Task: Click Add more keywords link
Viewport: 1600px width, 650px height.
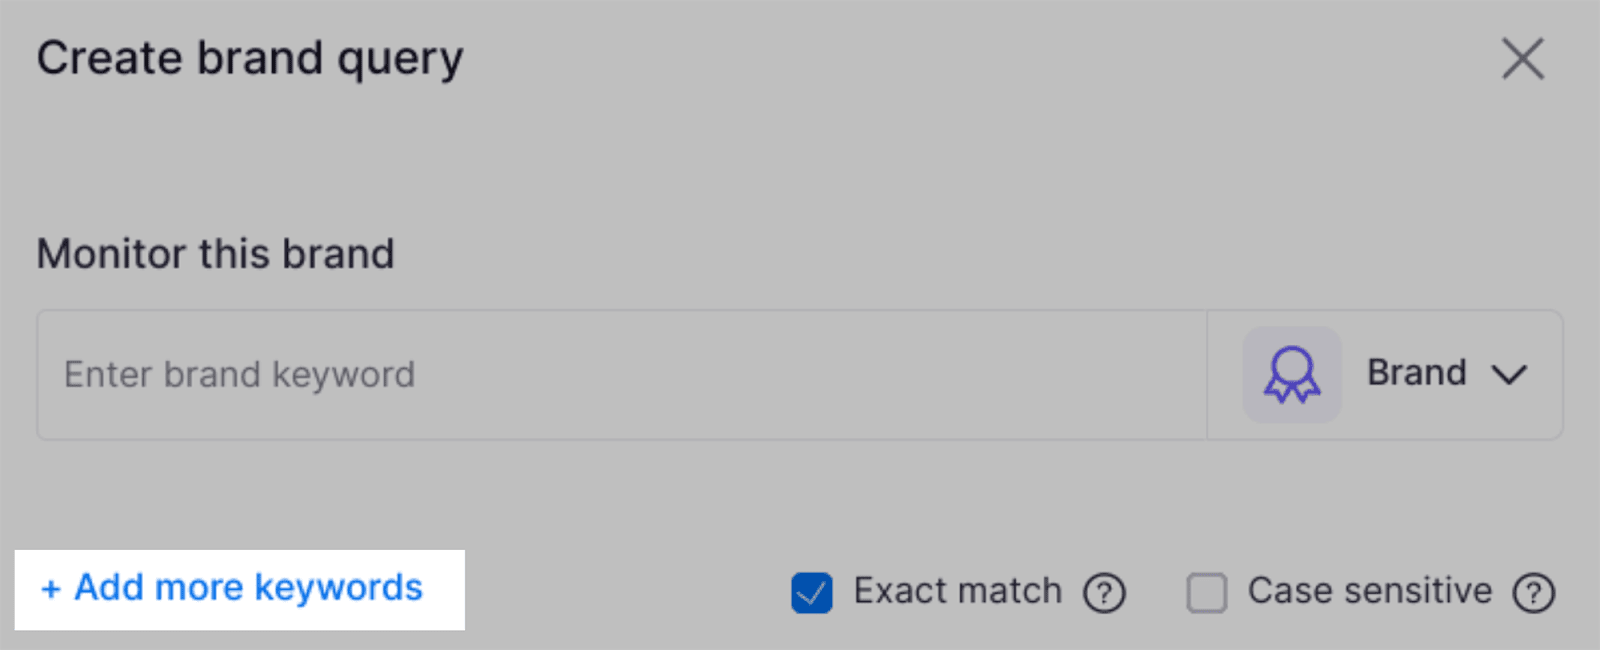Action: [x=248, y=588]
